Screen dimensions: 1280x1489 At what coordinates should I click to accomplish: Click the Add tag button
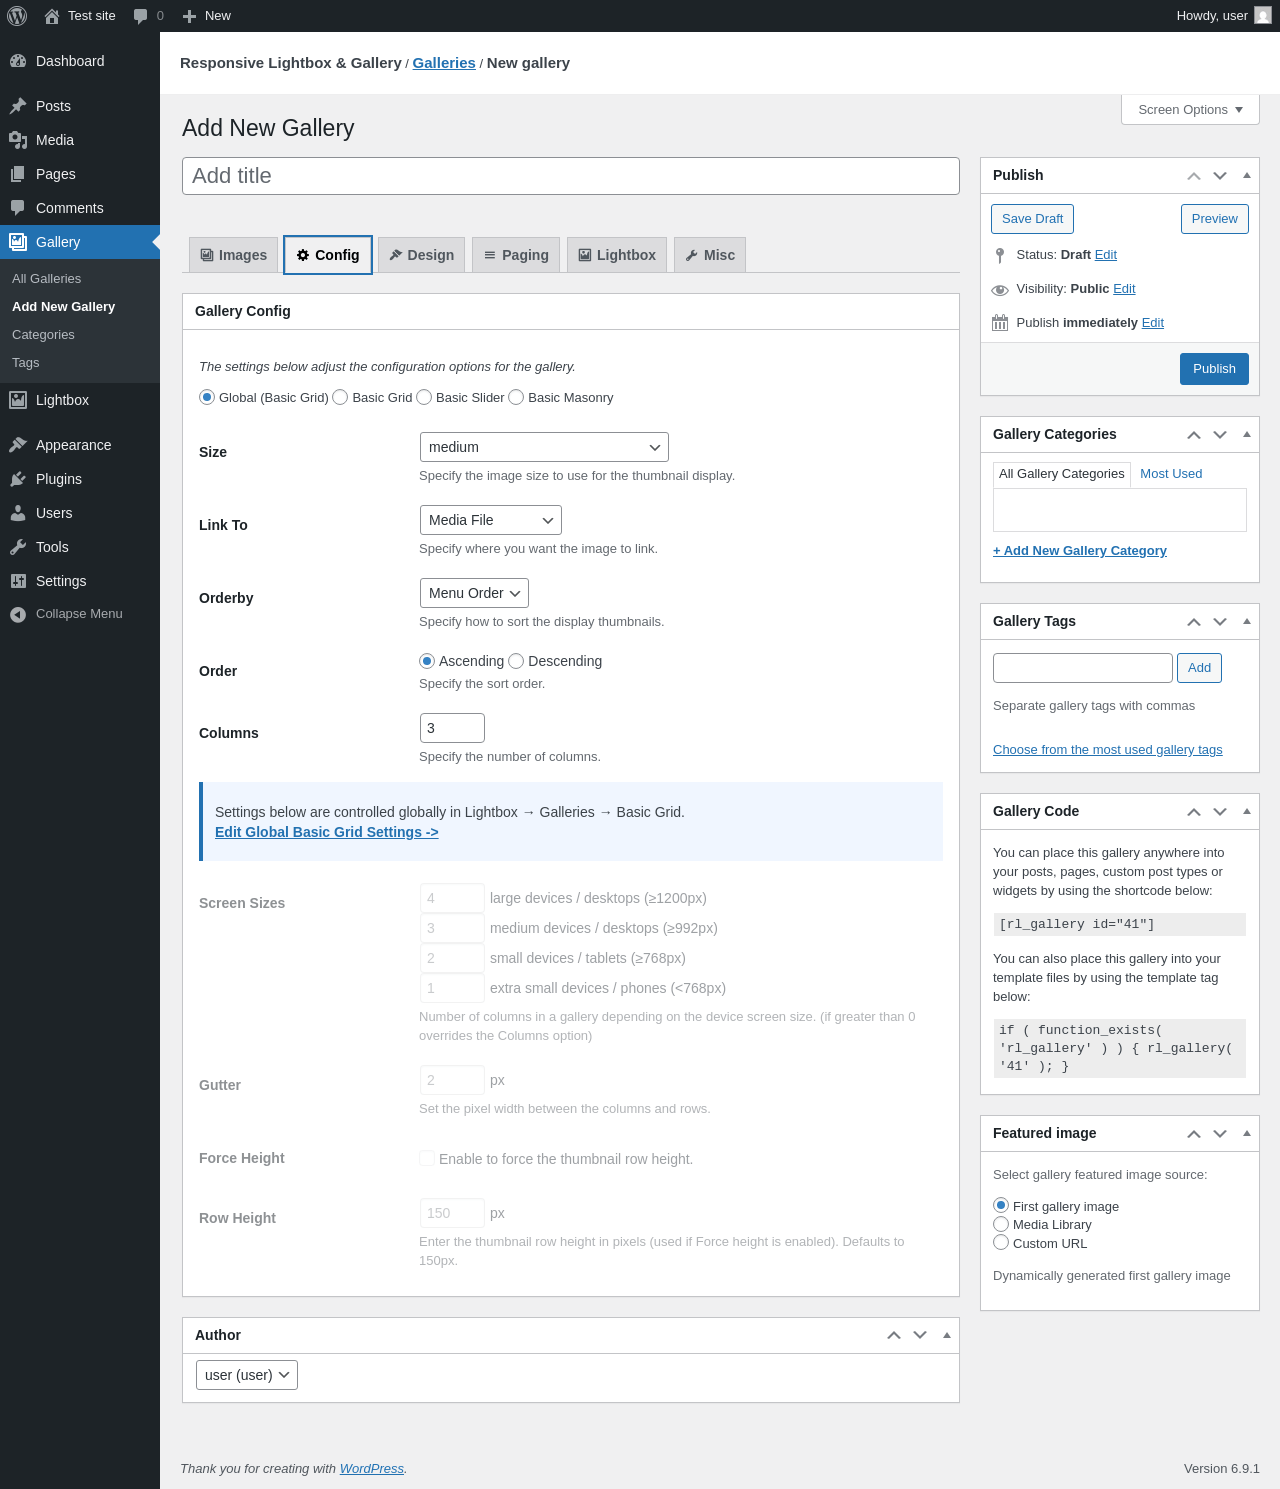(x=1199, y=668)
